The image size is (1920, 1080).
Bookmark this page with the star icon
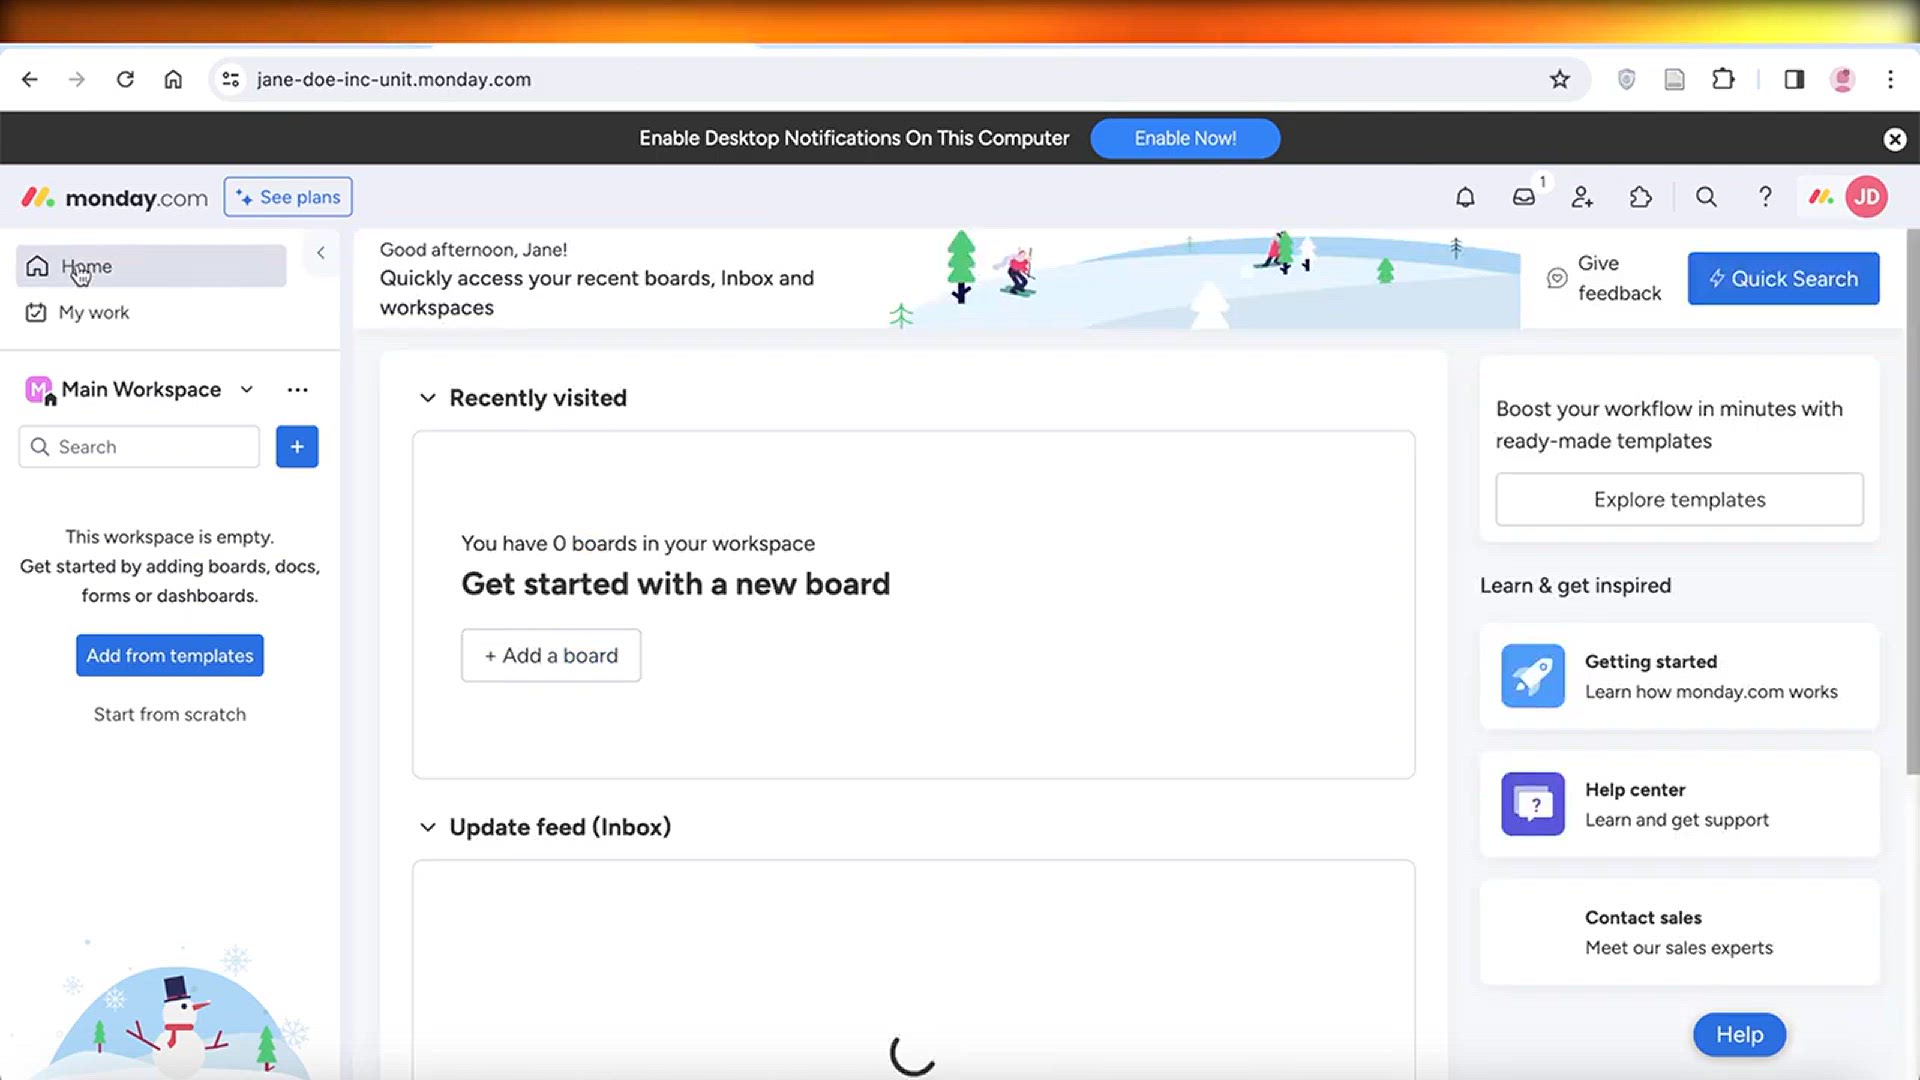click(1559, 79)
